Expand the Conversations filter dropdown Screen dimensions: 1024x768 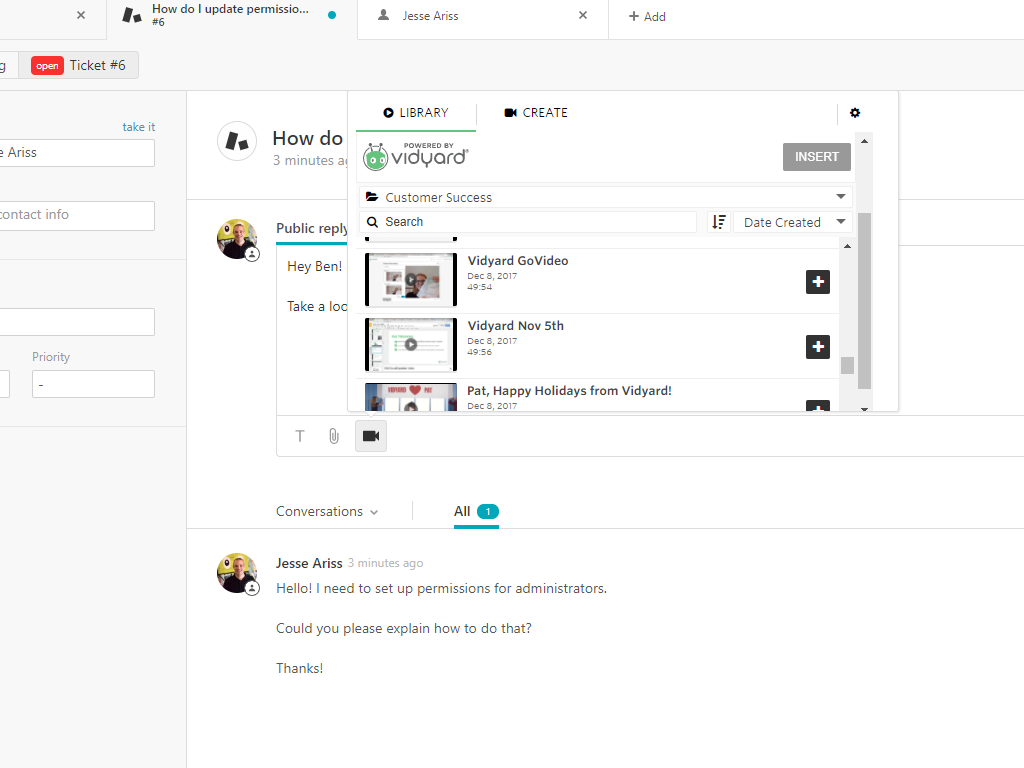(x=327, y=511)
